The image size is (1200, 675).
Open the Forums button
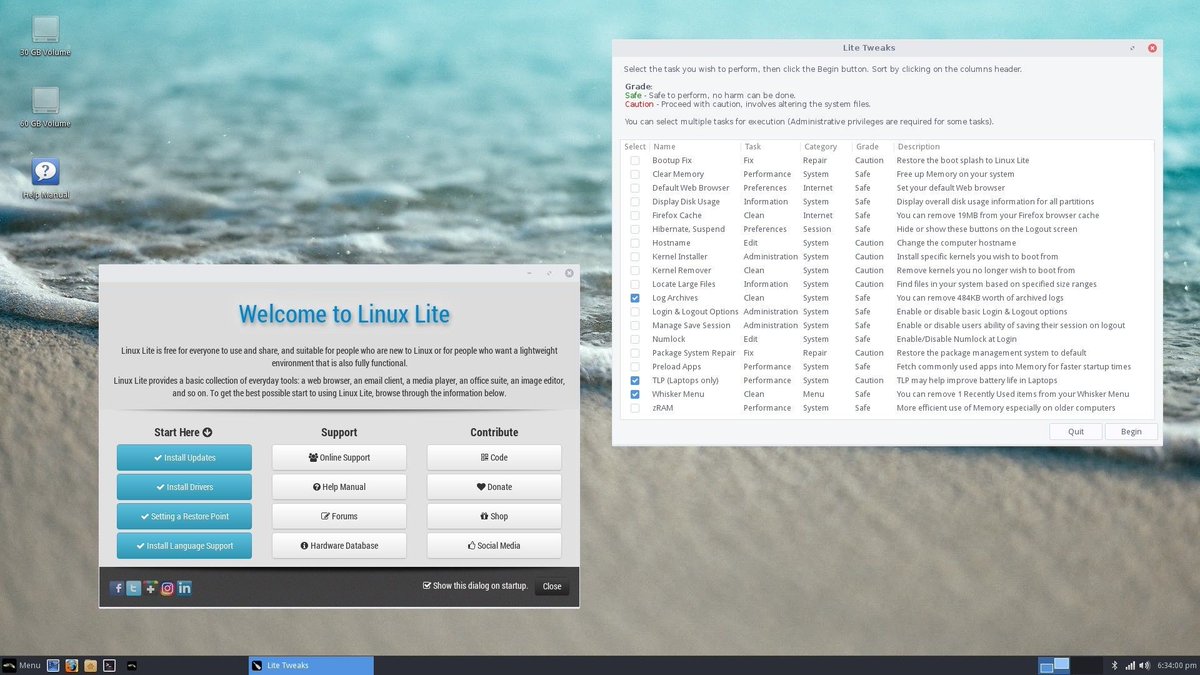339,516
